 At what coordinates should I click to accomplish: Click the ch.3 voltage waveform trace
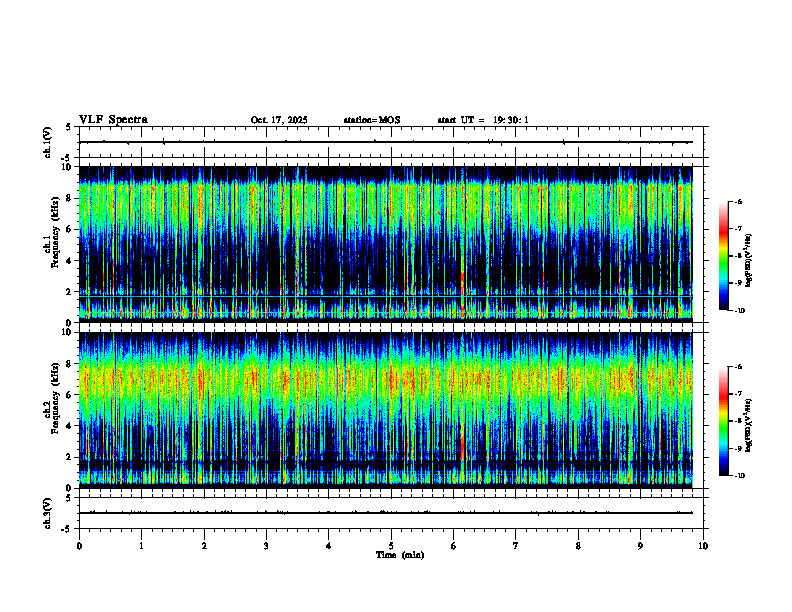(385, 513)
